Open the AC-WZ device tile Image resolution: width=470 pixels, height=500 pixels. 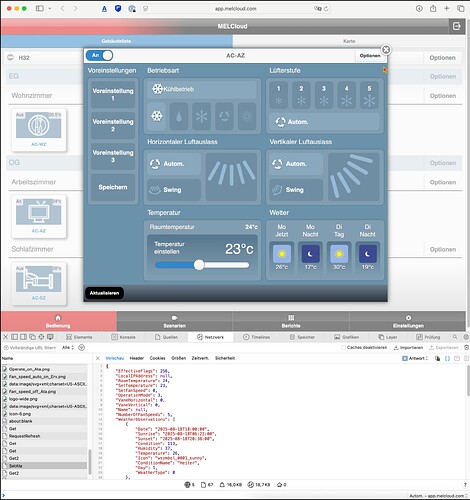39,130
